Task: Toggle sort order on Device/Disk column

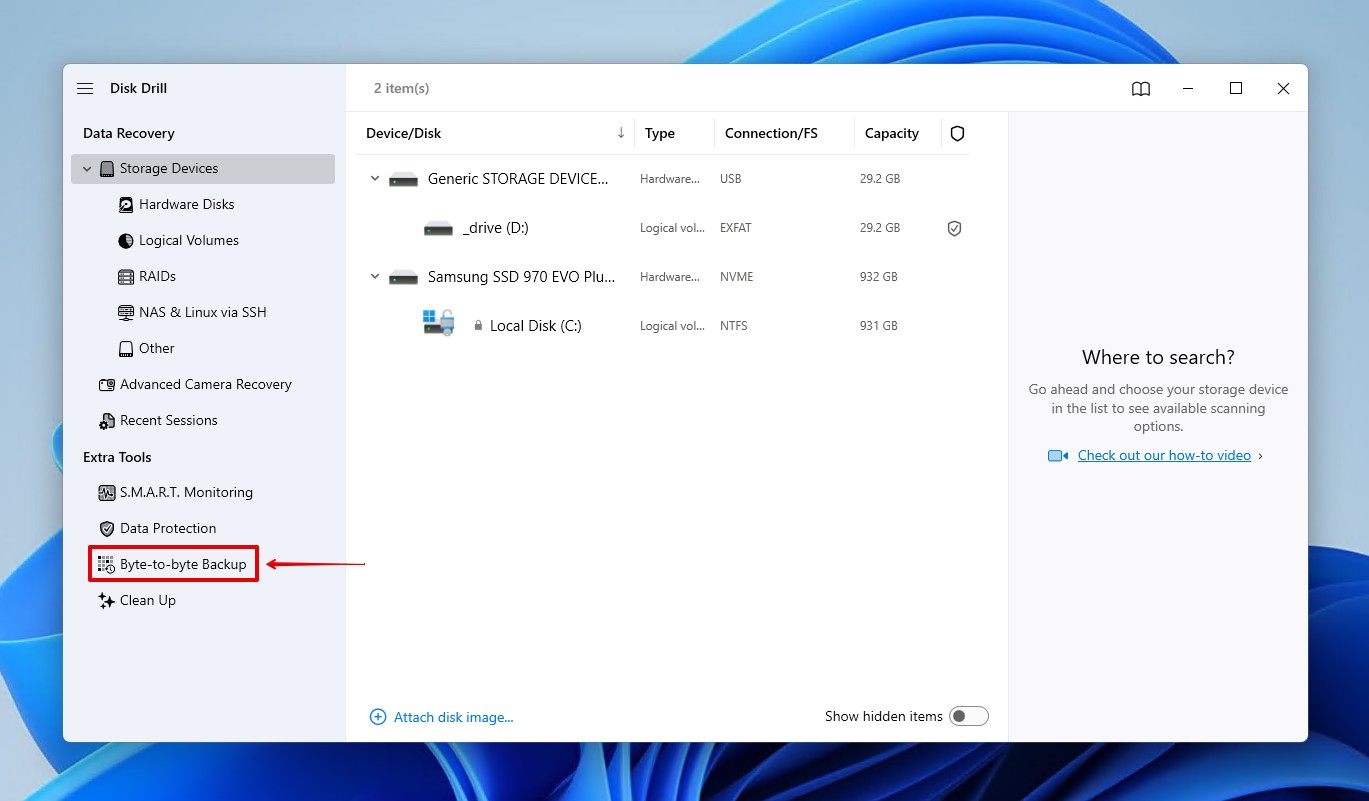Action: [x=621, y=132]
